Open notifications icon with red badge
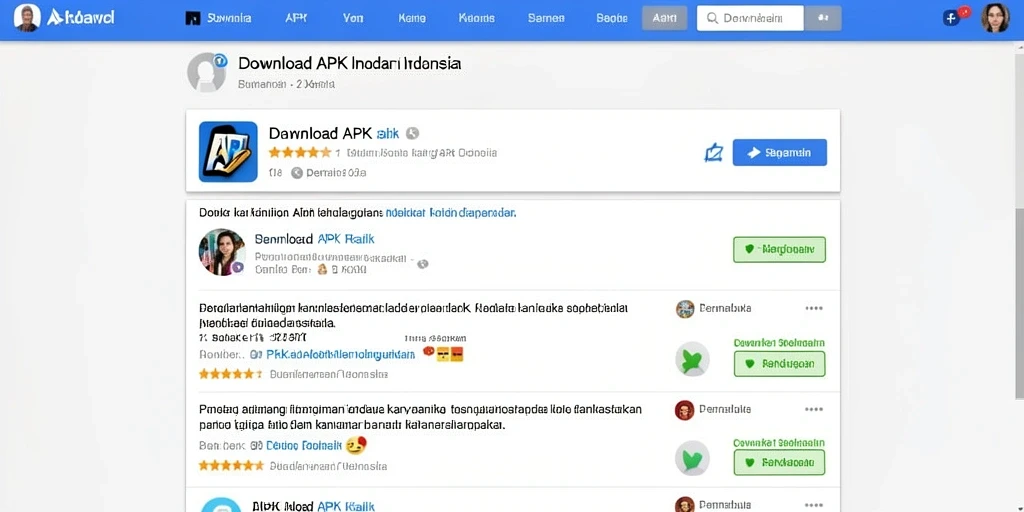The height and width of the screenshot is (512, 1024). [x=956, y=16]
